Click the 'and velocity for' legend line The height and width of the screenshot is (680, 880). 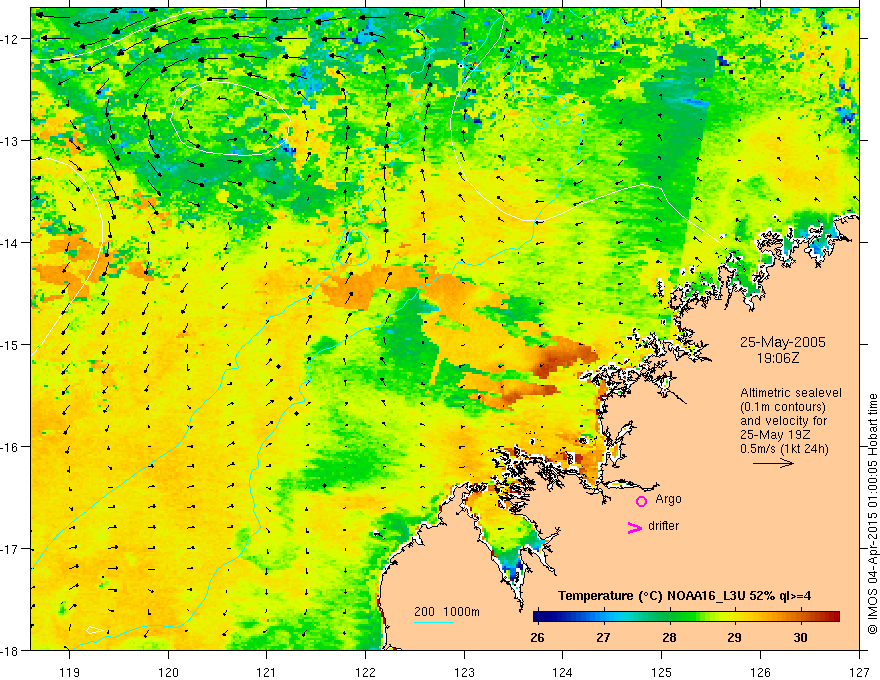coord(783,421)
